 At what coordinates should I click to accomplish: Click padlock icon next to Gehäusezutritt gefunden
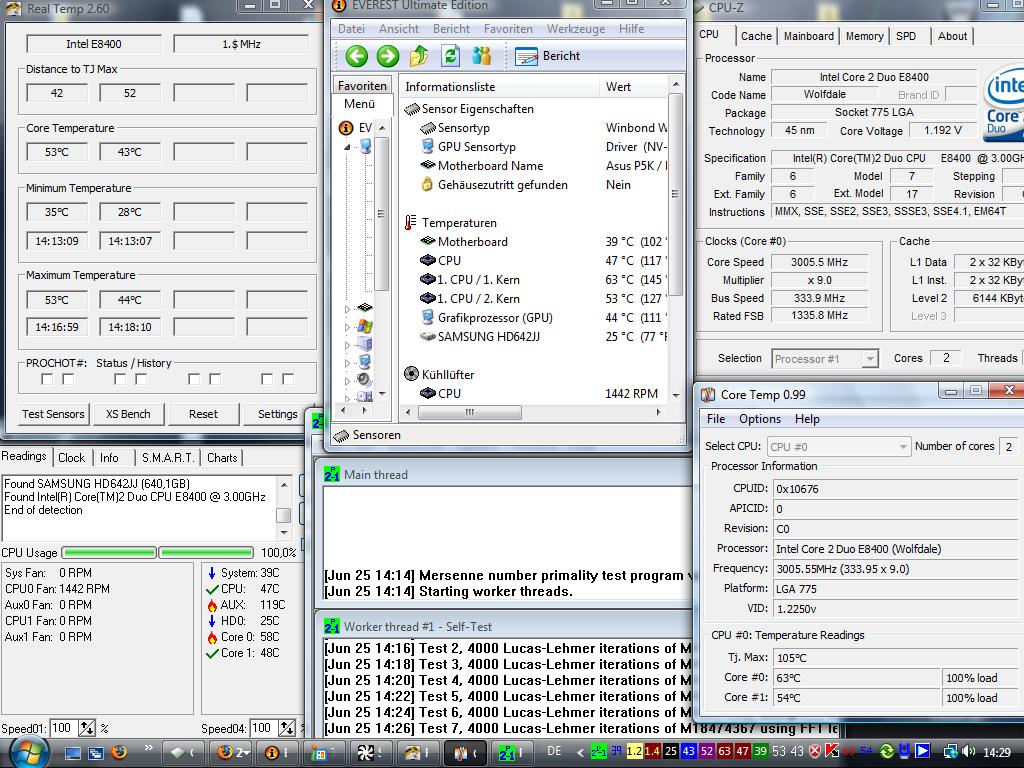click(x=427, y=184)
